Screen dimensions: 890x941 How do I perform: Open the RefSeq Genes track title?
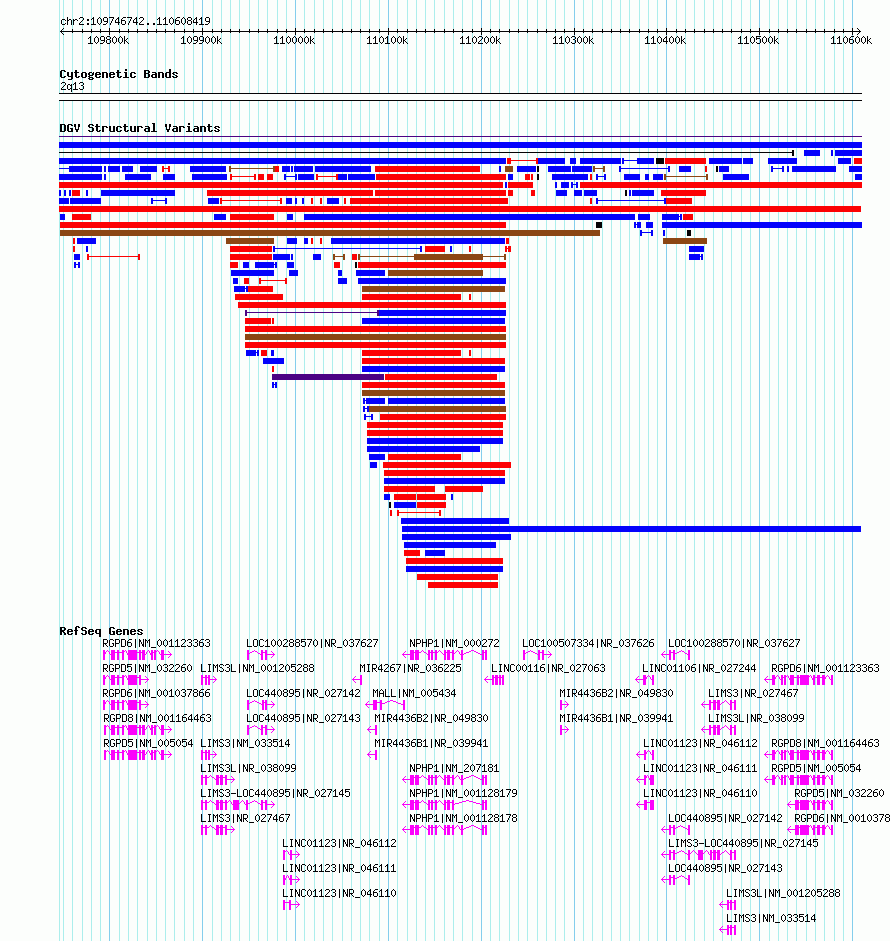coord(101,631)
